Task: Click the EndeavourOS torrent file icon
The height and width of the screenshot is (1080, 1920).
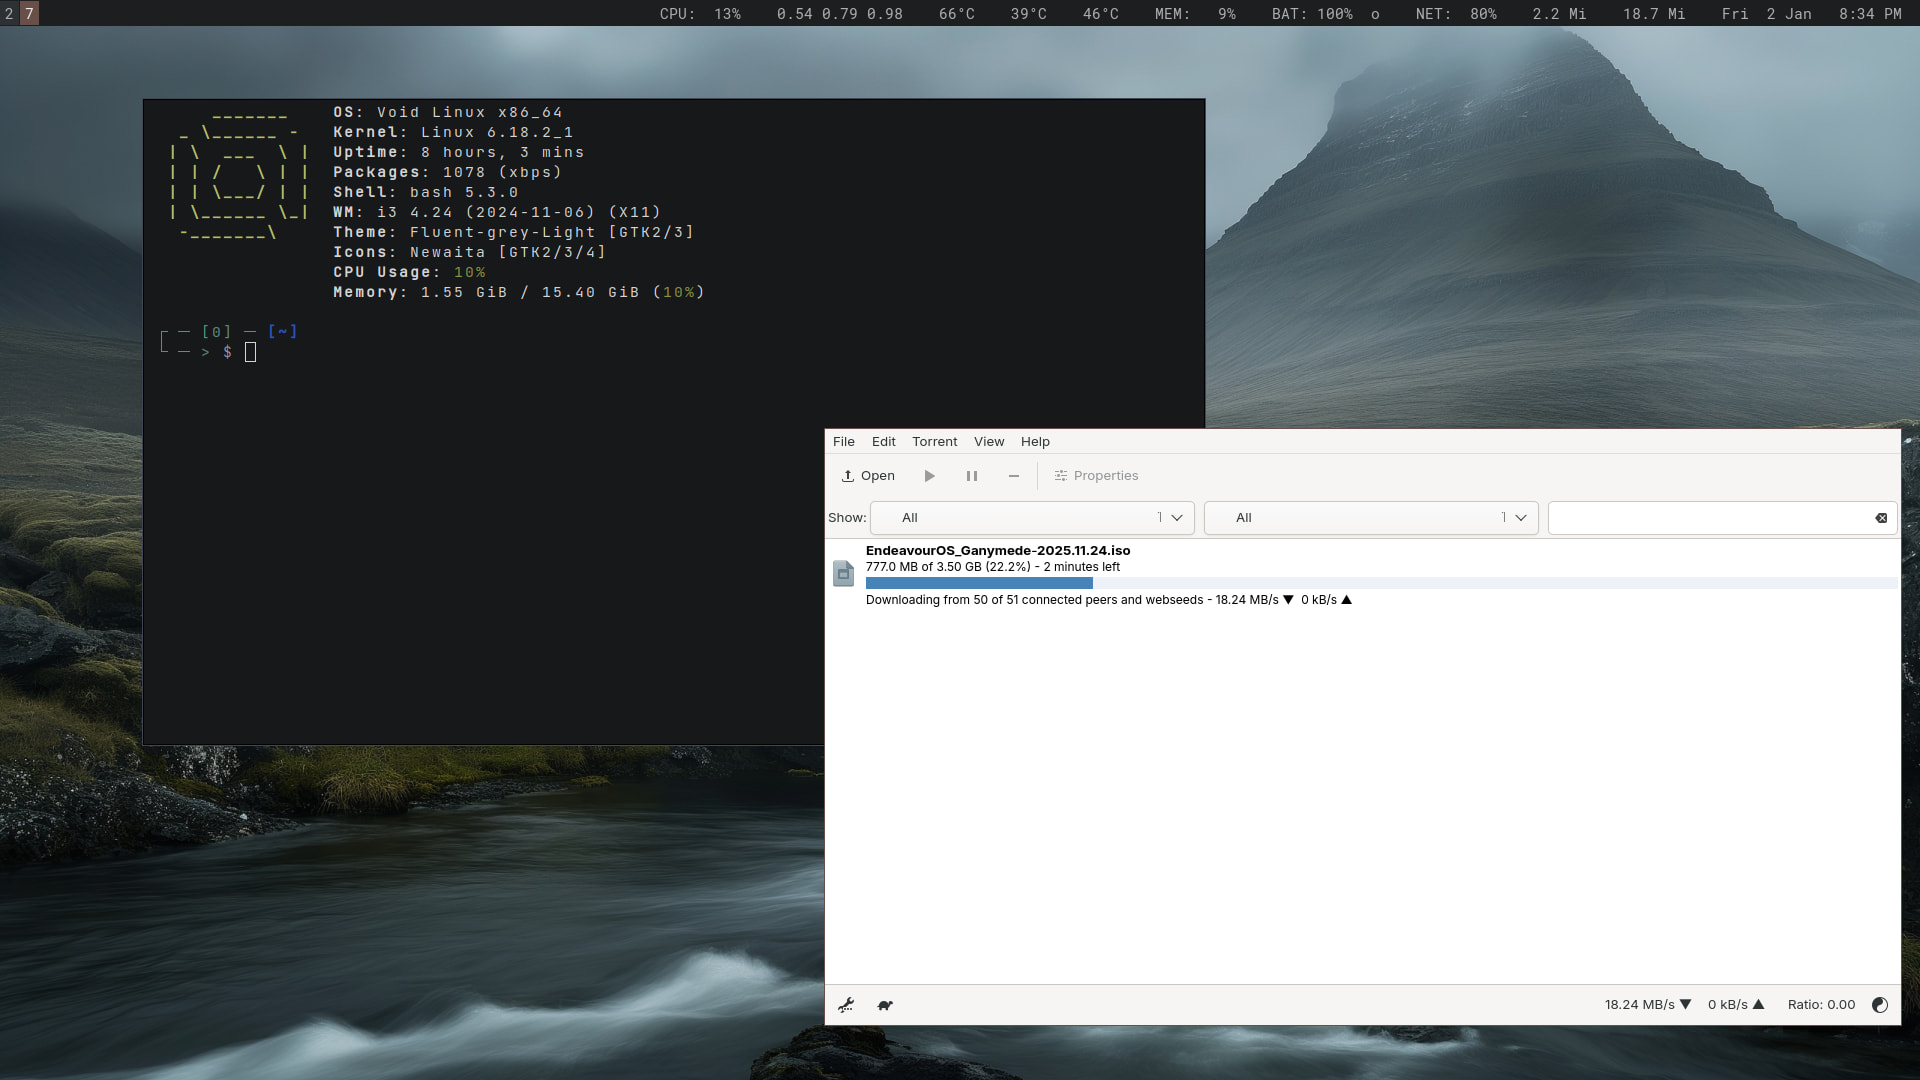Action: [x=843, y=573]
